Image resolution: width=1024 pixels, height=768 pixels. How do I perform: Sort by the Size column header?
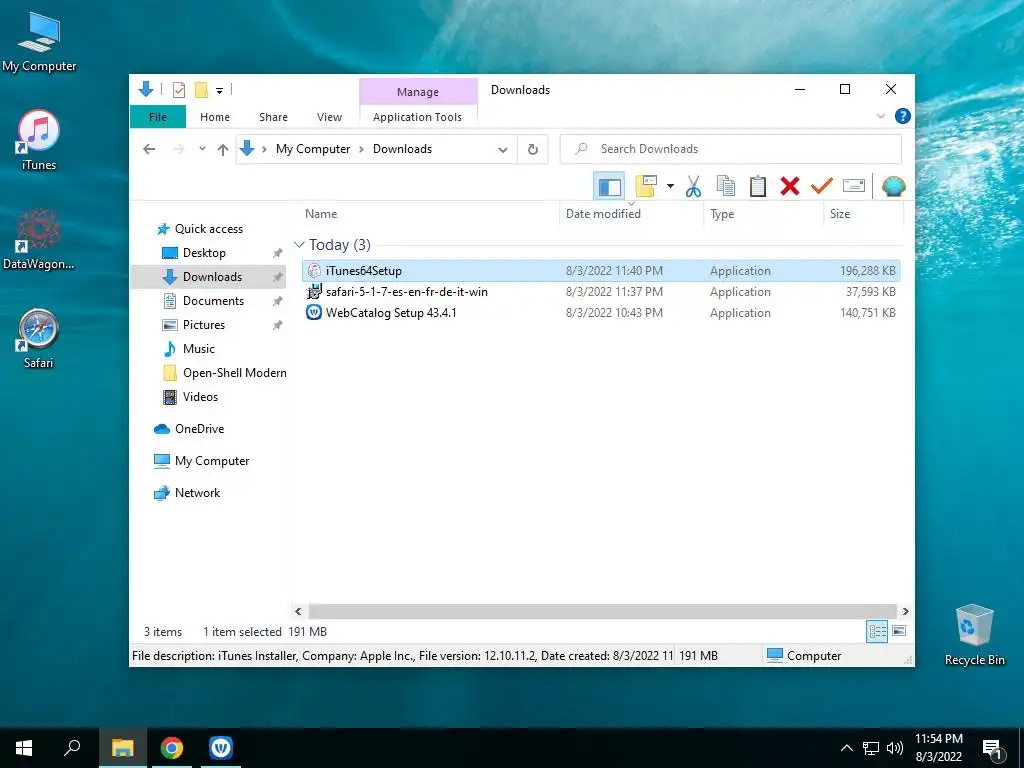863,214
